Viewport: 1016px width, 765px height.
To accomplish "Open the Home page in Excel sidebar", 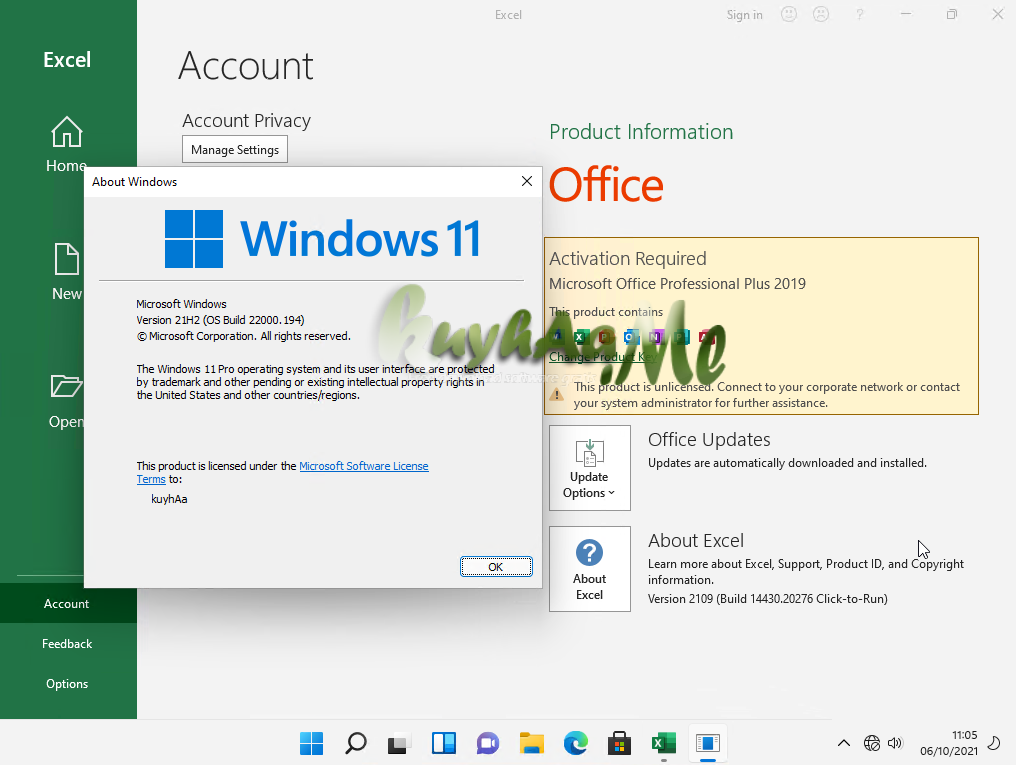I will tap(67, 144).
